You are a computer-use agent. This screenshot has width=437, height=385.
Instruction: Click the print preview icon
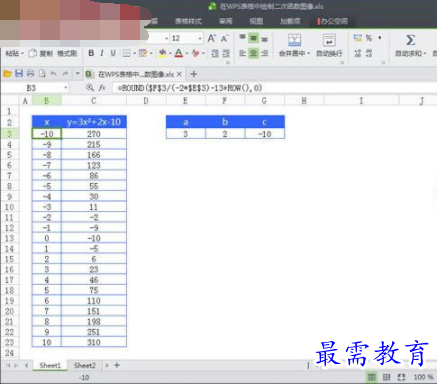(42, 74)
